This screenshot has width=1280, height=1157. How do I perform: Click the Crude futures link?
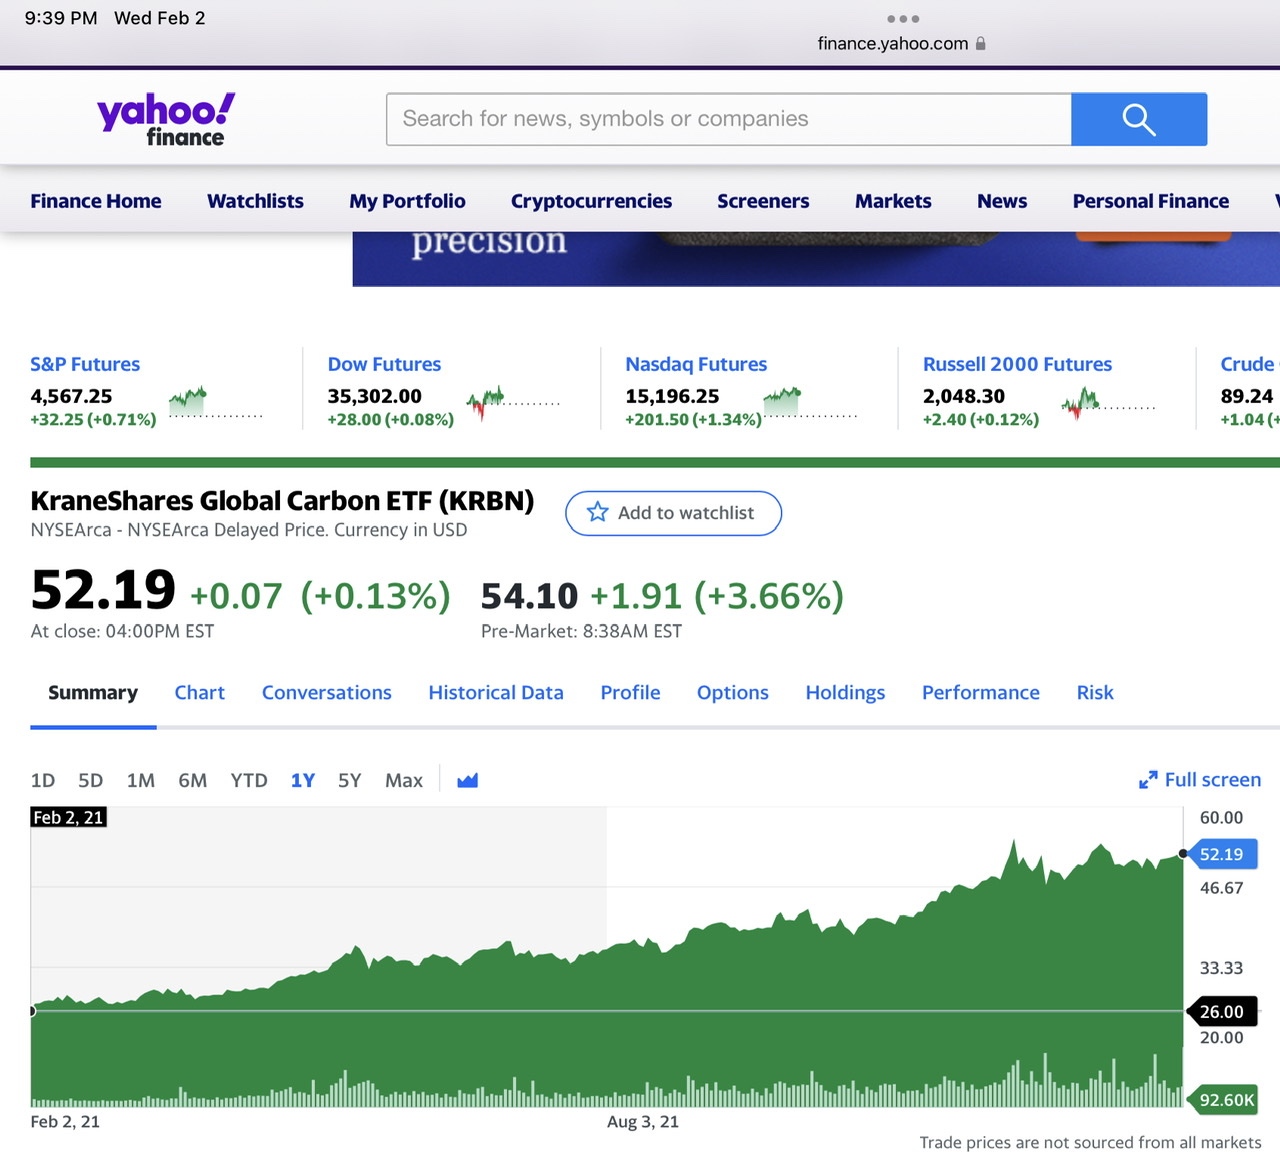click(x=1248, y=364)
